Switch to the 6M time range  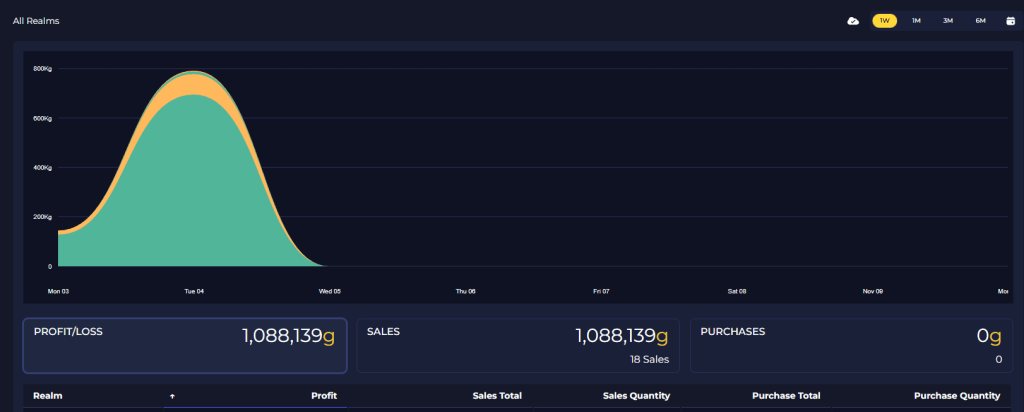(980, 21)
